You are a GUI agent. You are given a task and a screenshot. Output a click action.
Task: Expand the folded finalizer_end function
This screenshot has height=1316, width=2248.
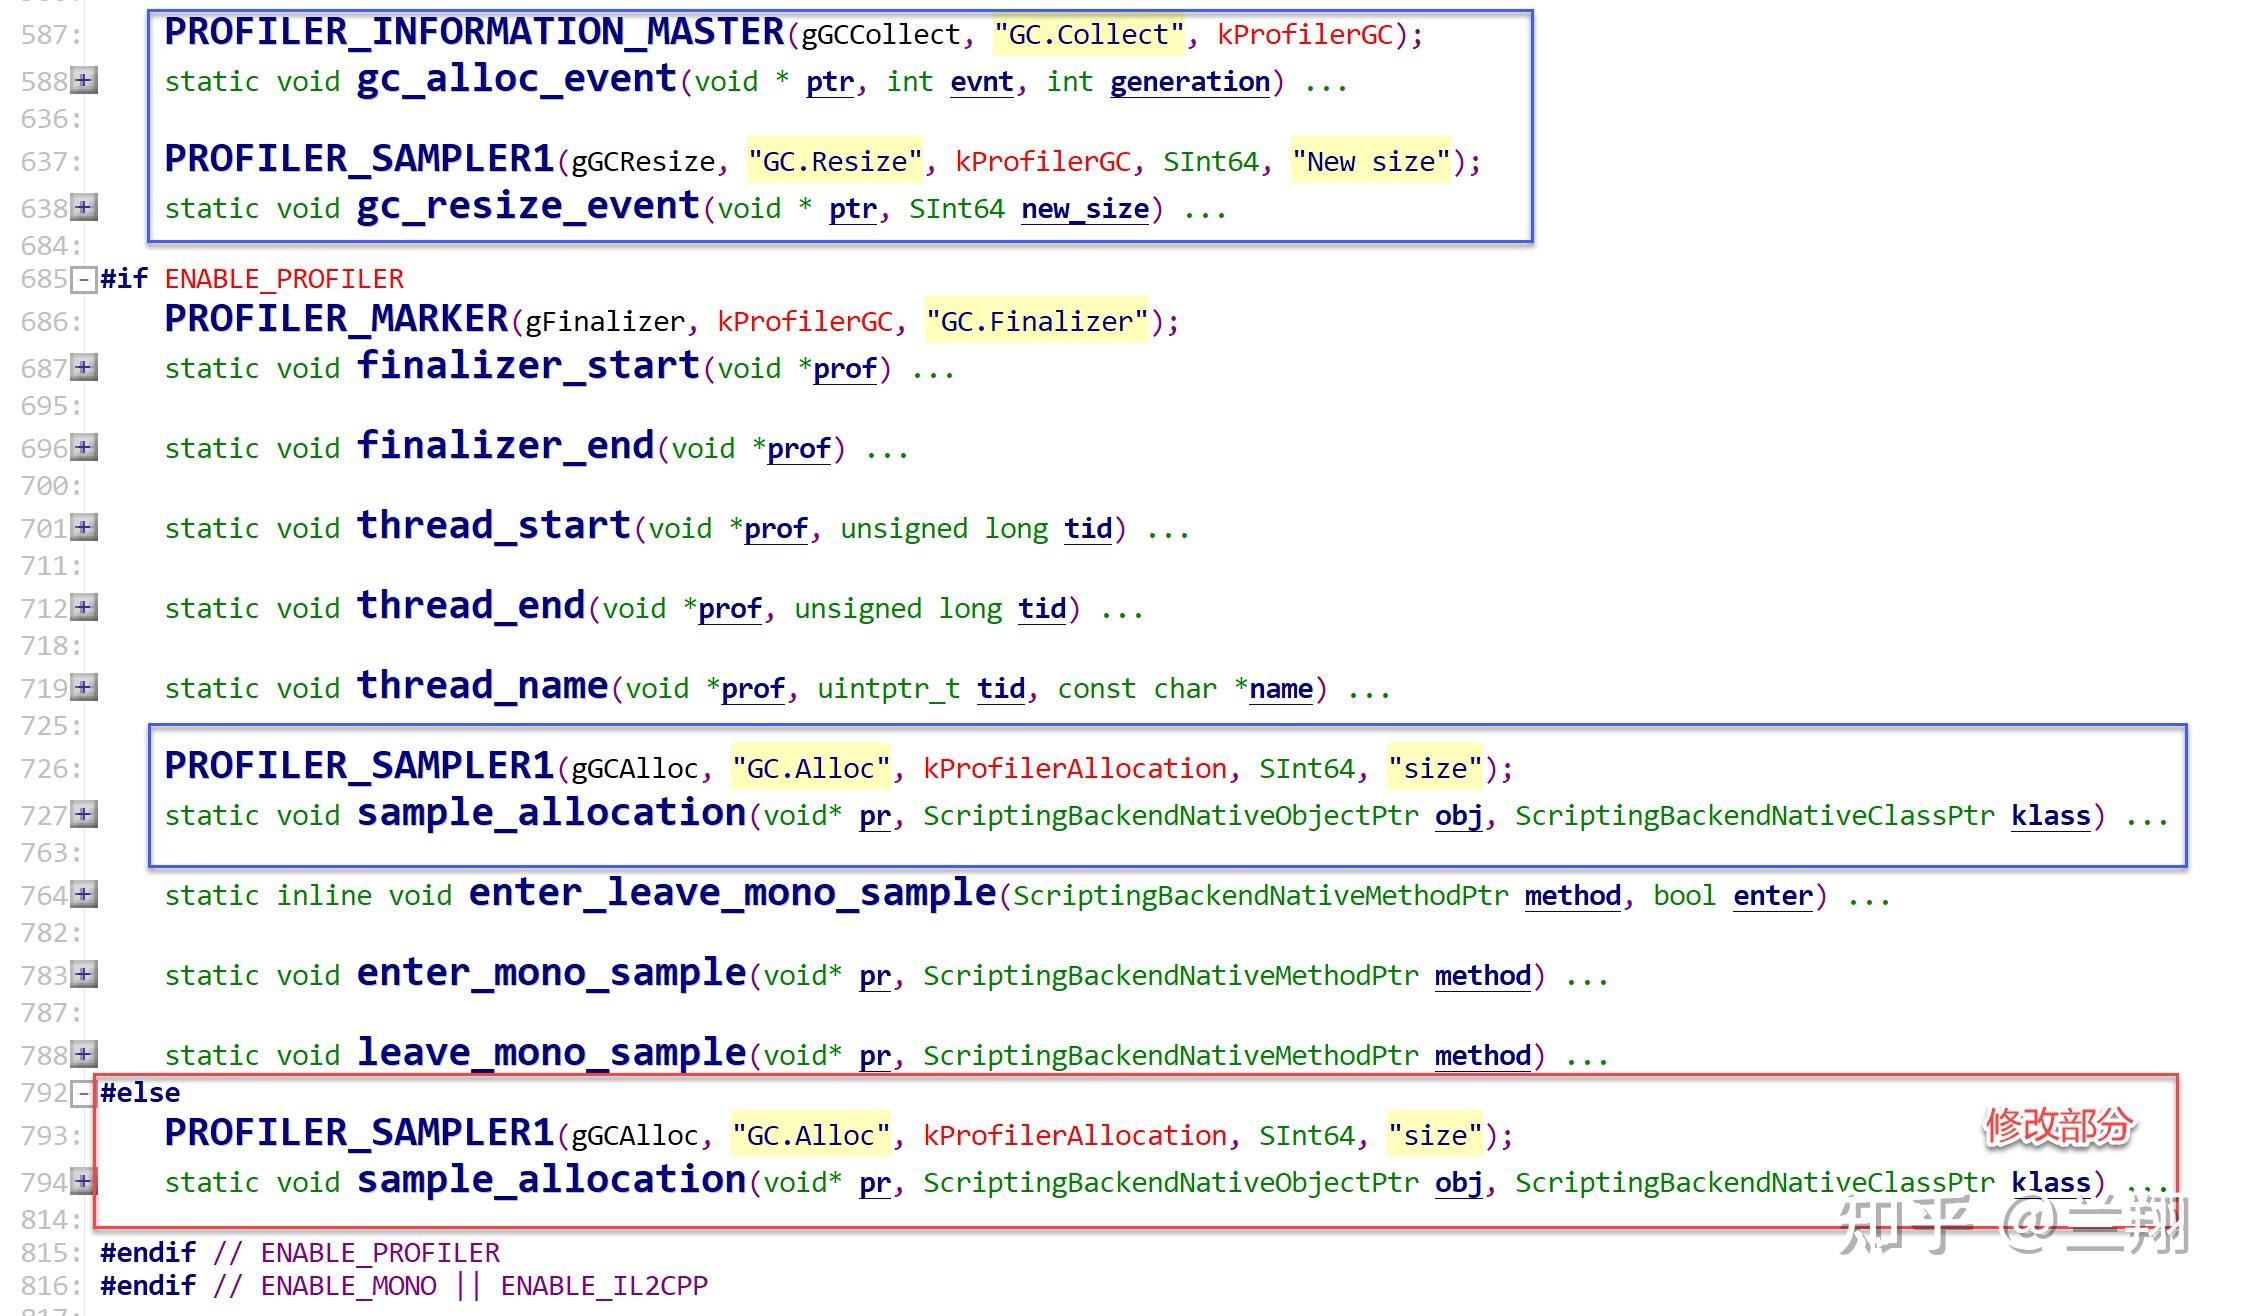coord(85,447)
